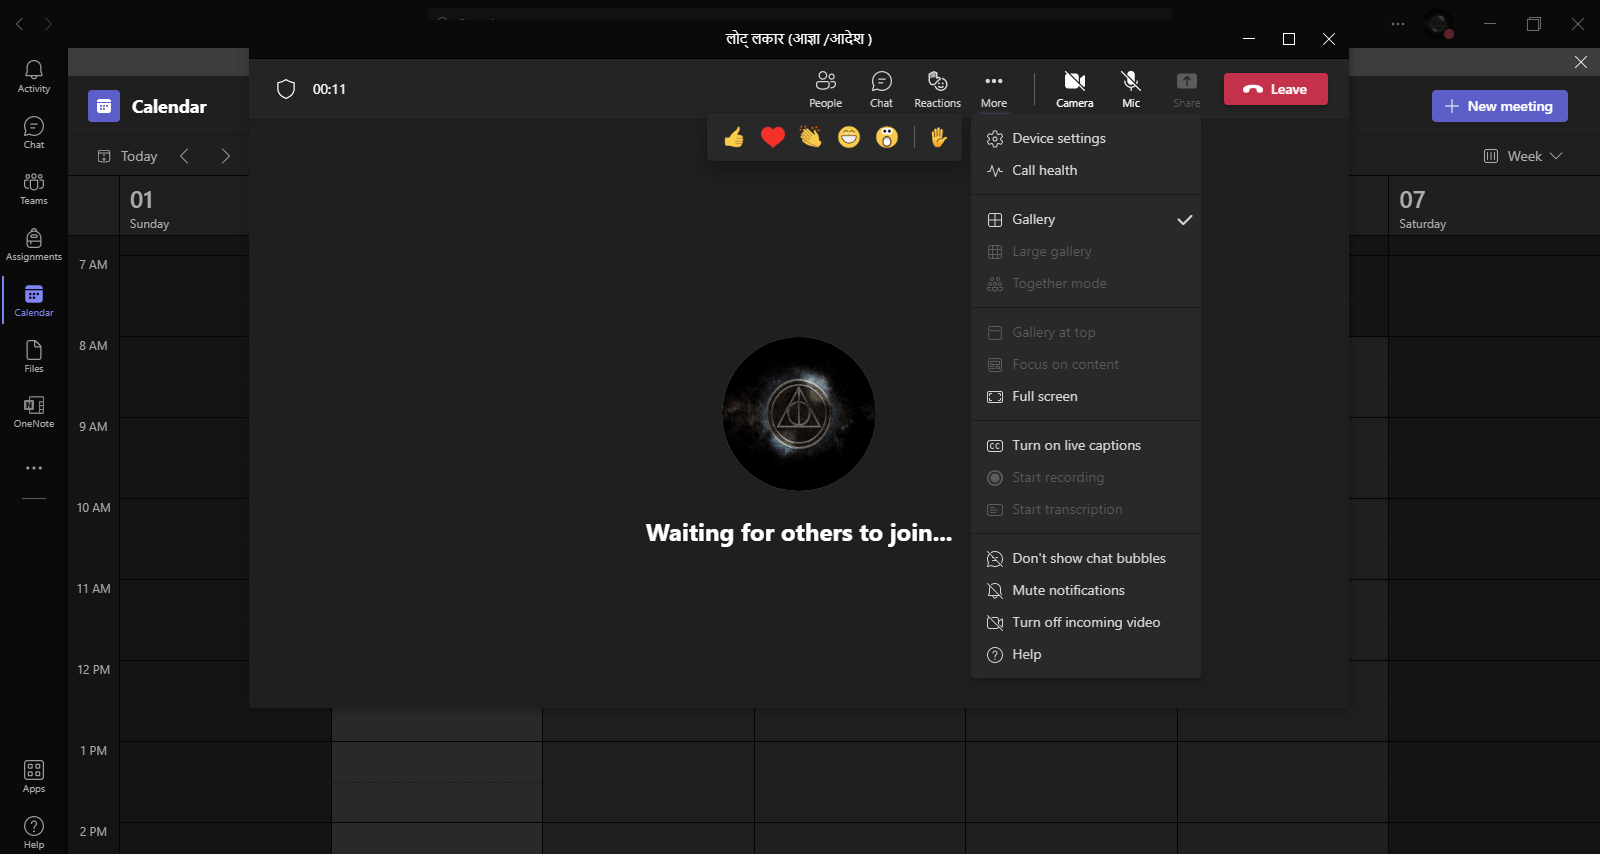Open Apps store in the sidebar
Viewport: 1600px width, 854px height.
pyautogui.click(x=34, y=776)
